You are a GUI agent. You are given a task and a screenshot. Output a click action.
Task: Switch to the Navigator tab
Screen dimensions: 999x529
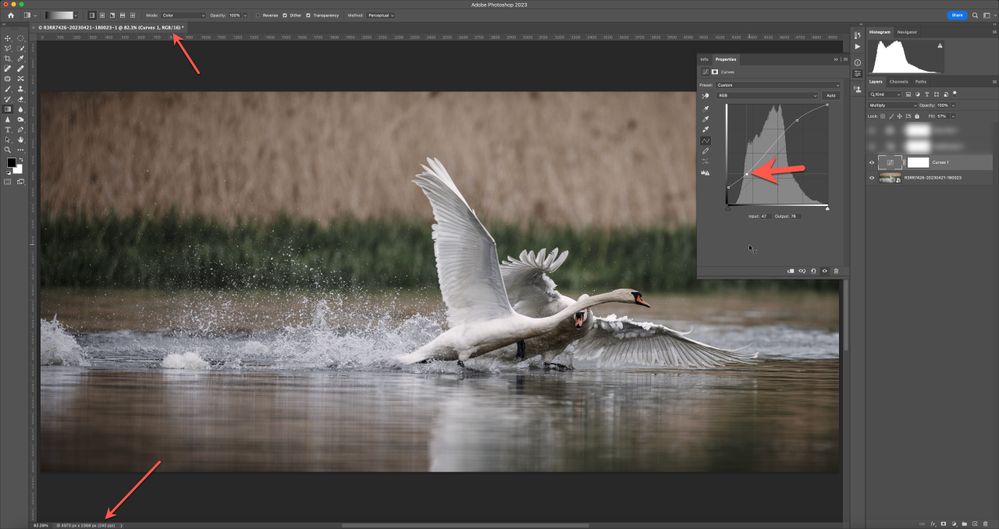tap(907, 32)
